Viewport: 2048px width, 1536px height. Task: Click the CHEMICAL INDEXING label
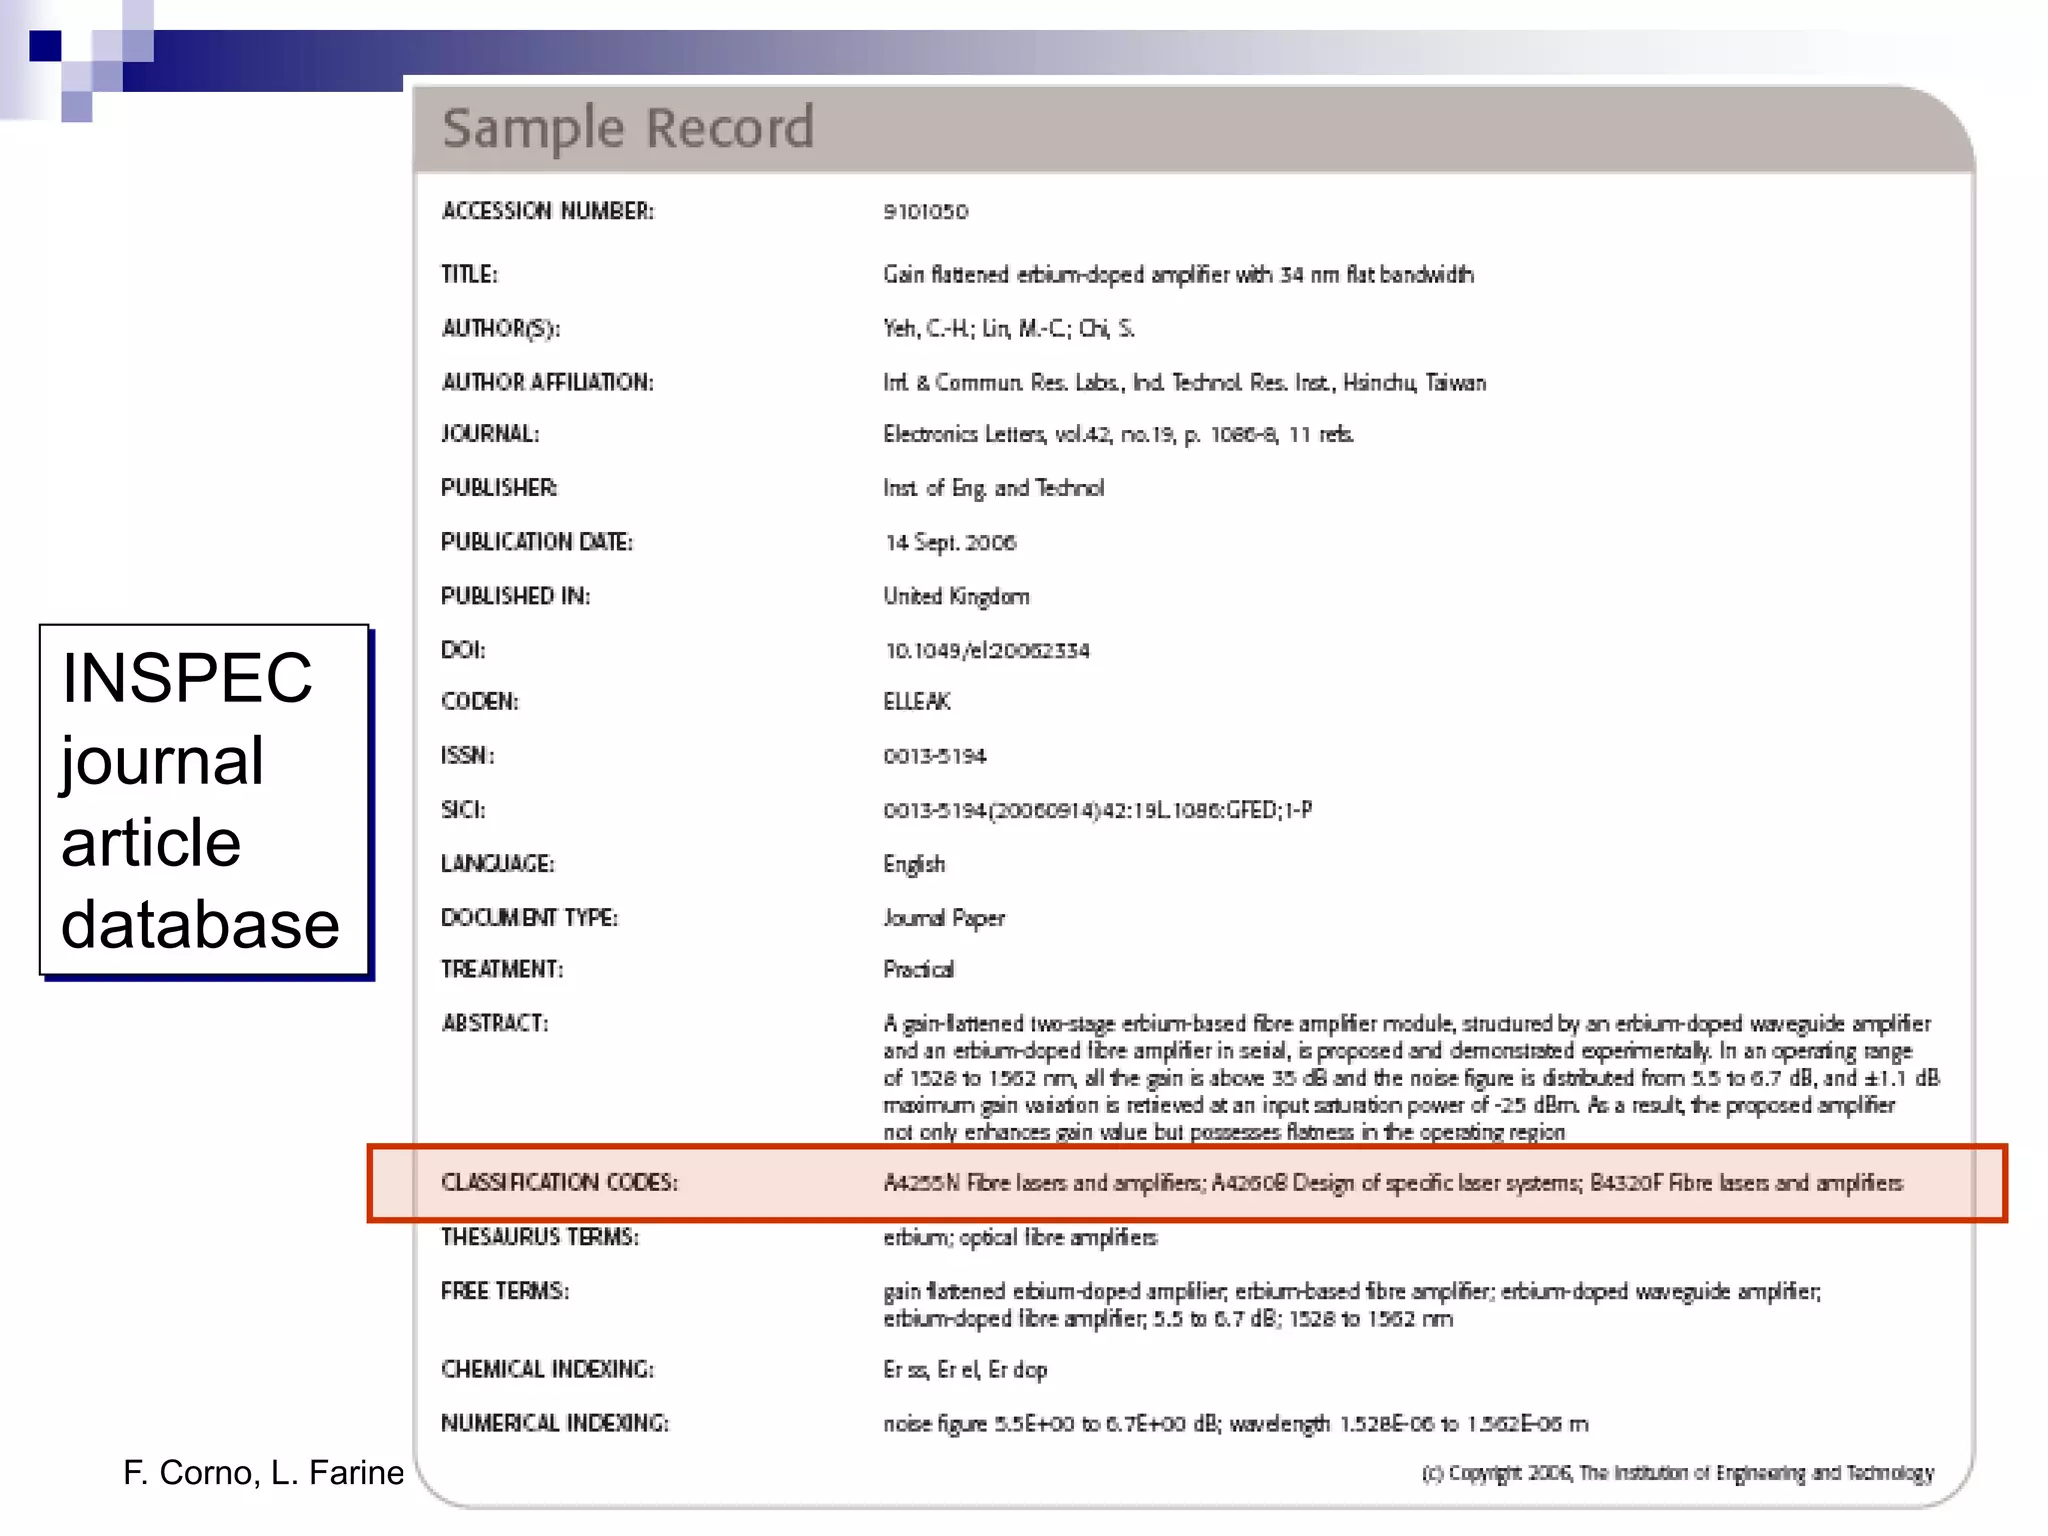tap(548, 1370)
